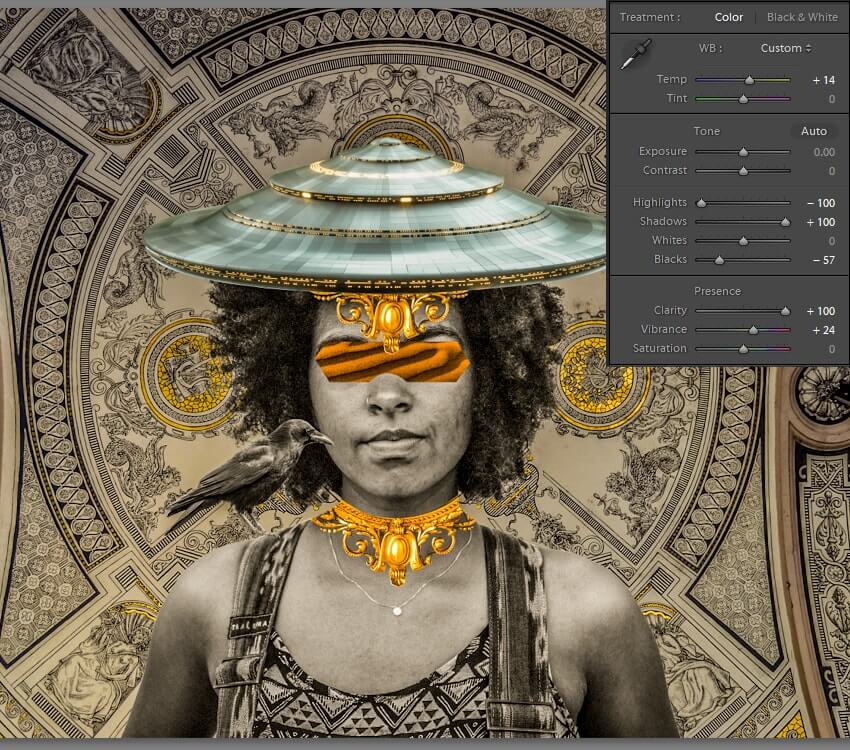Click the Contrast value field
The width and height of the screenshot is (850, 750).
coord(832,171)
